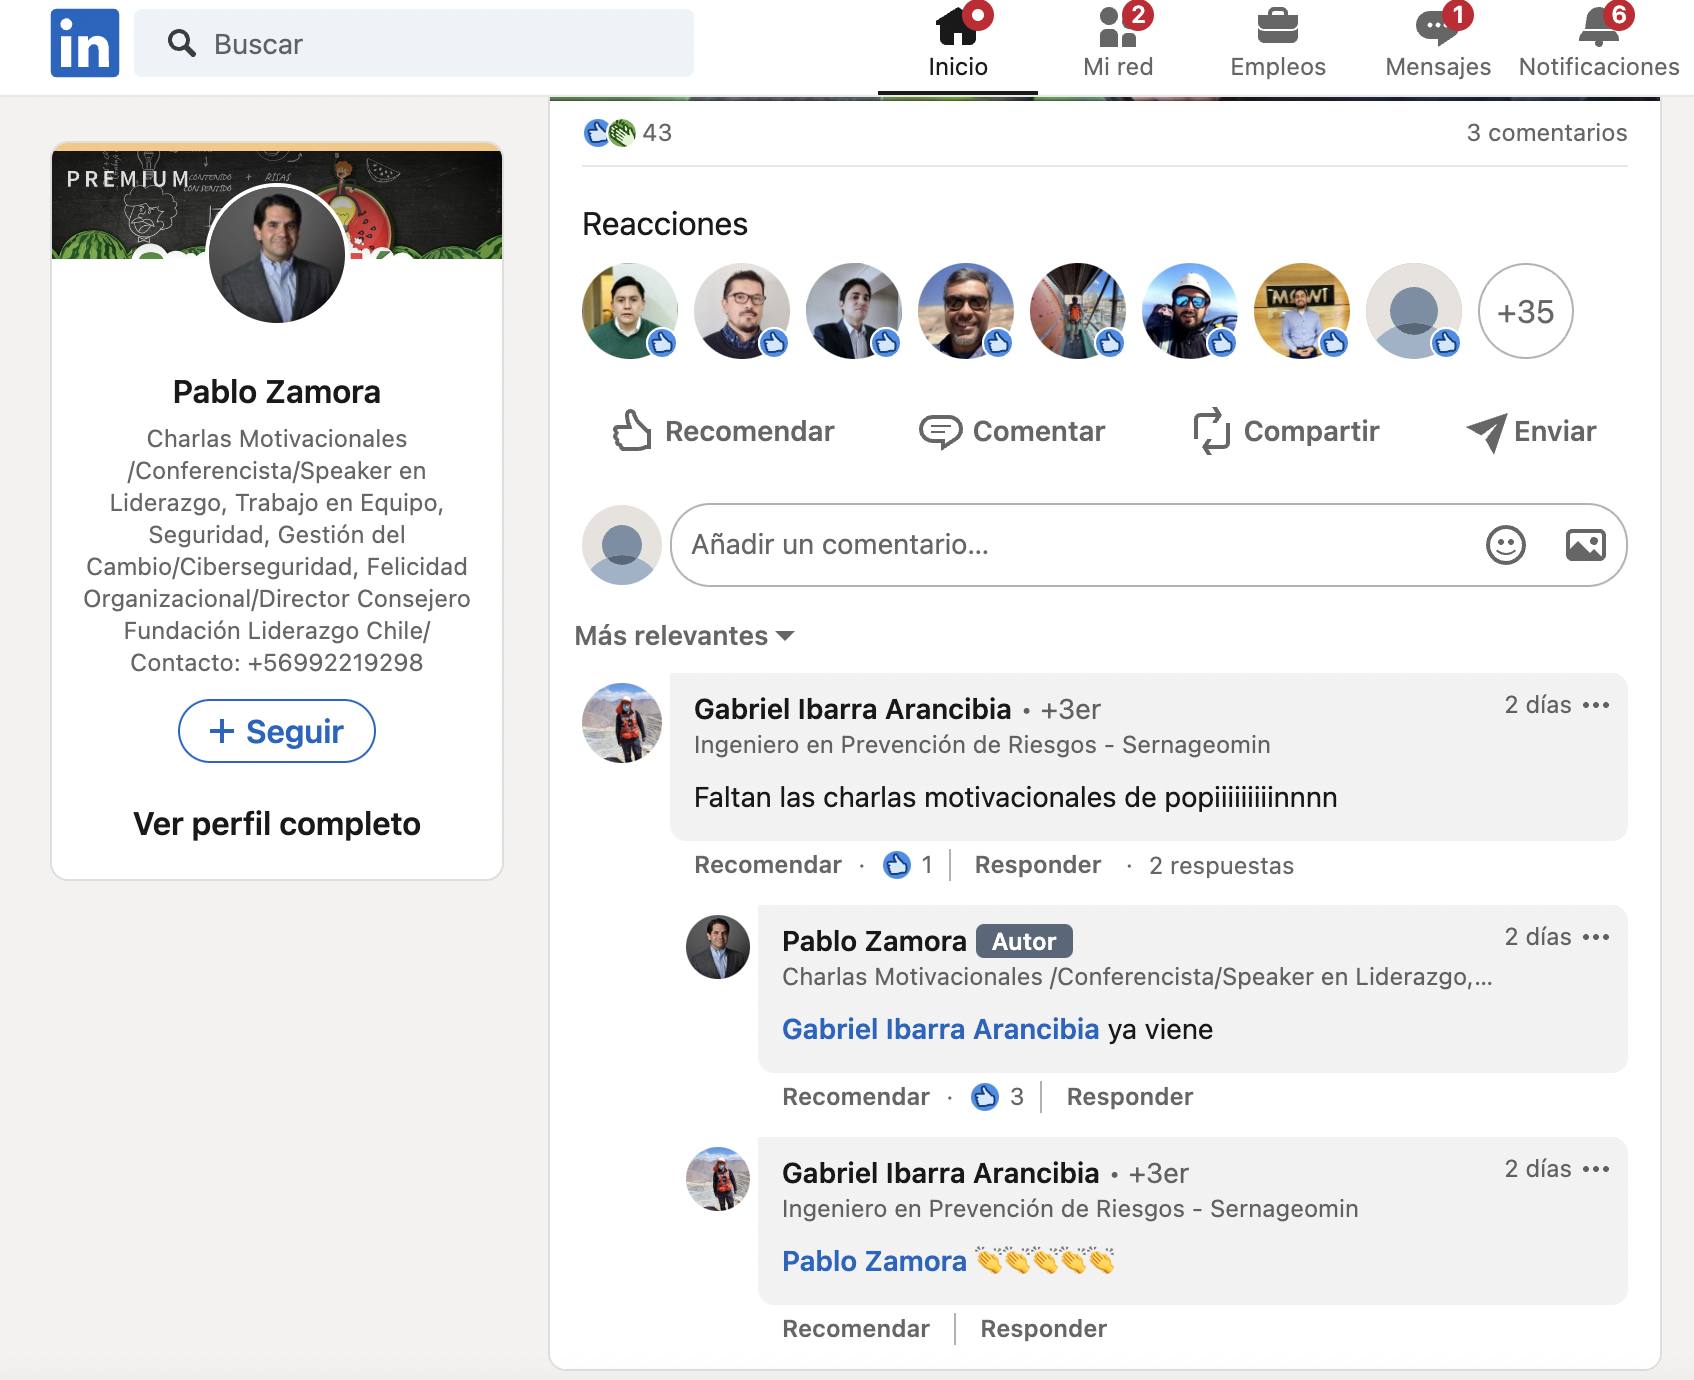This screenshot has width=1694, height=1380.
Task: Open options menu on Gabriel's first comment
Action: tap(1597, 705)
